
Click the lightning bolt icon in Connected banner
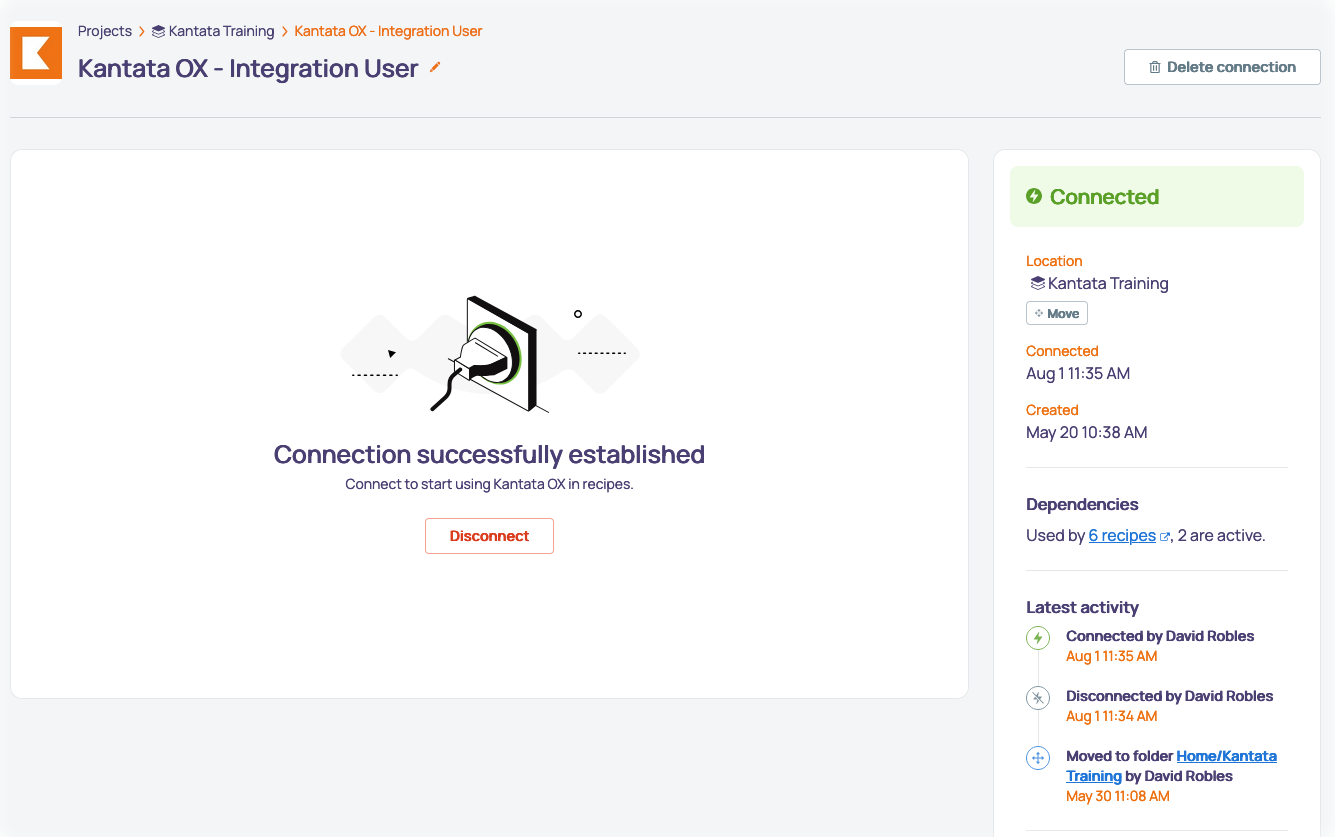1034,196
